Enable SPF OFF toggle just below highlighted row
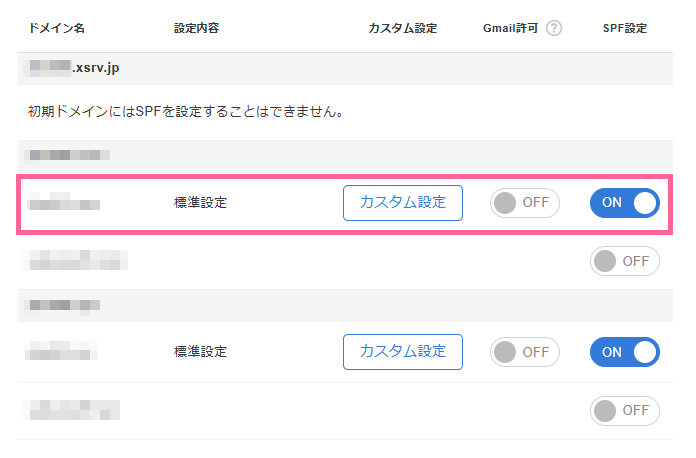 (x=625, y=261)
